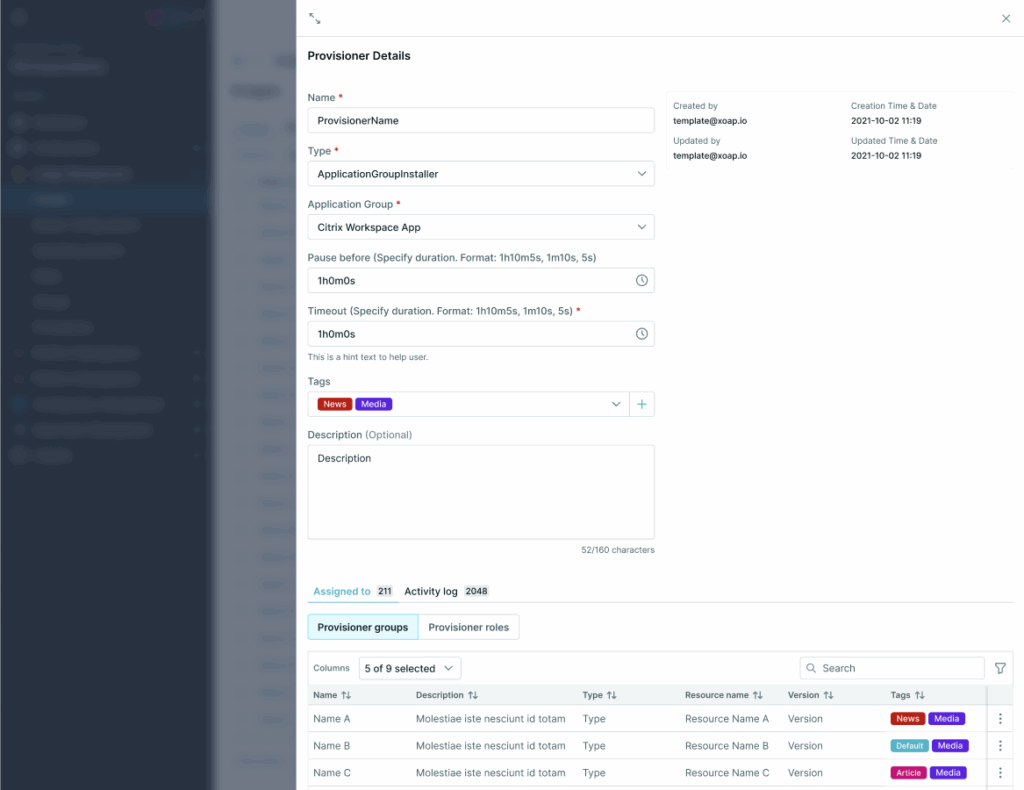Expand the Tags dropdown chevron
Viewport: 1024px width, 790px height.
[617, 403]
